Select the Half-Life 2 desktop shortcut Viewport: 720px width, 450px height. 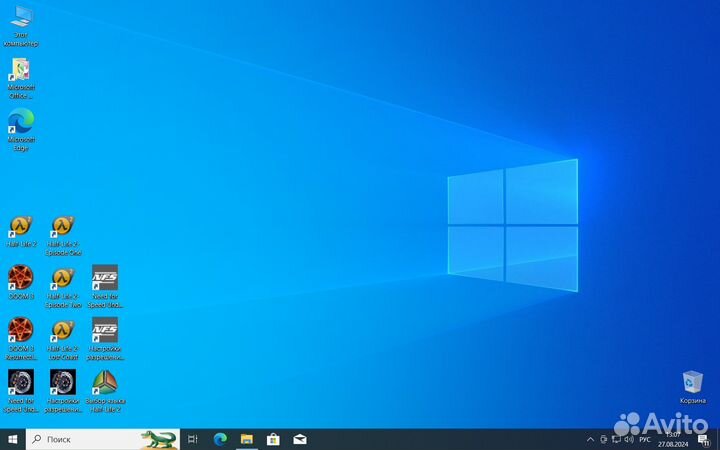21,232
